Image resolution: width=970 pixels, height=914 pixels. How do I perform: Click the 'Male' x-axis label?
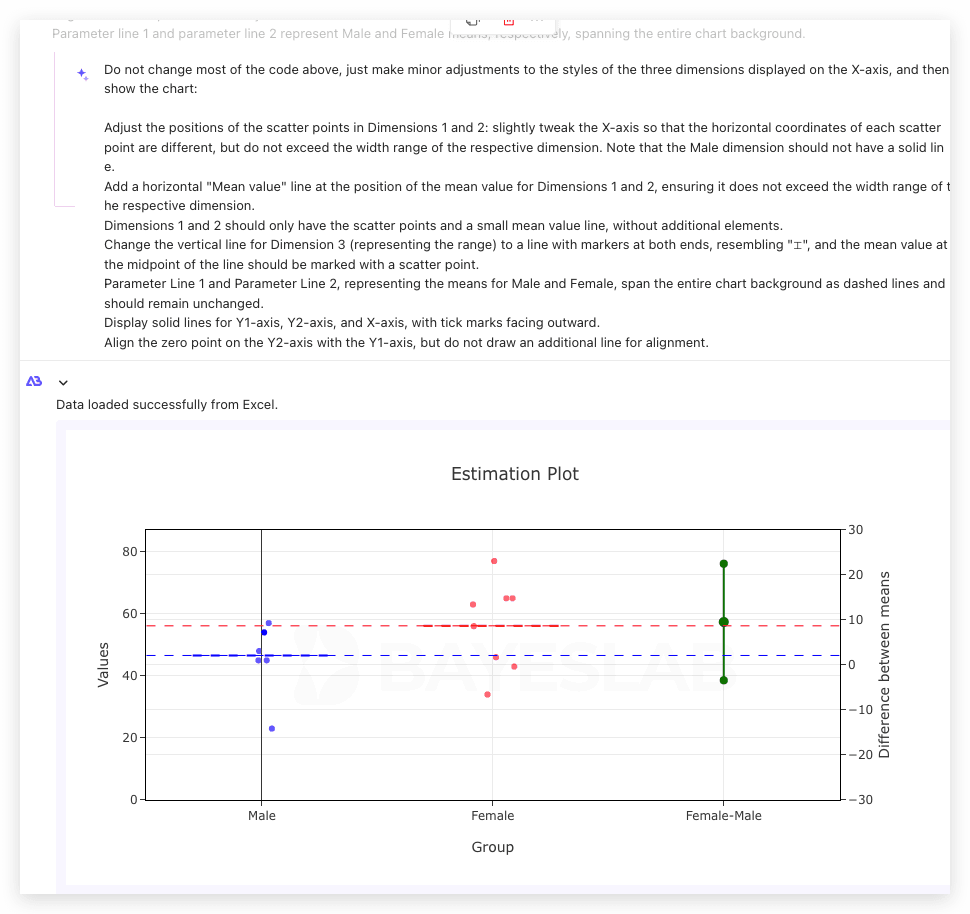tap(262, 816)
